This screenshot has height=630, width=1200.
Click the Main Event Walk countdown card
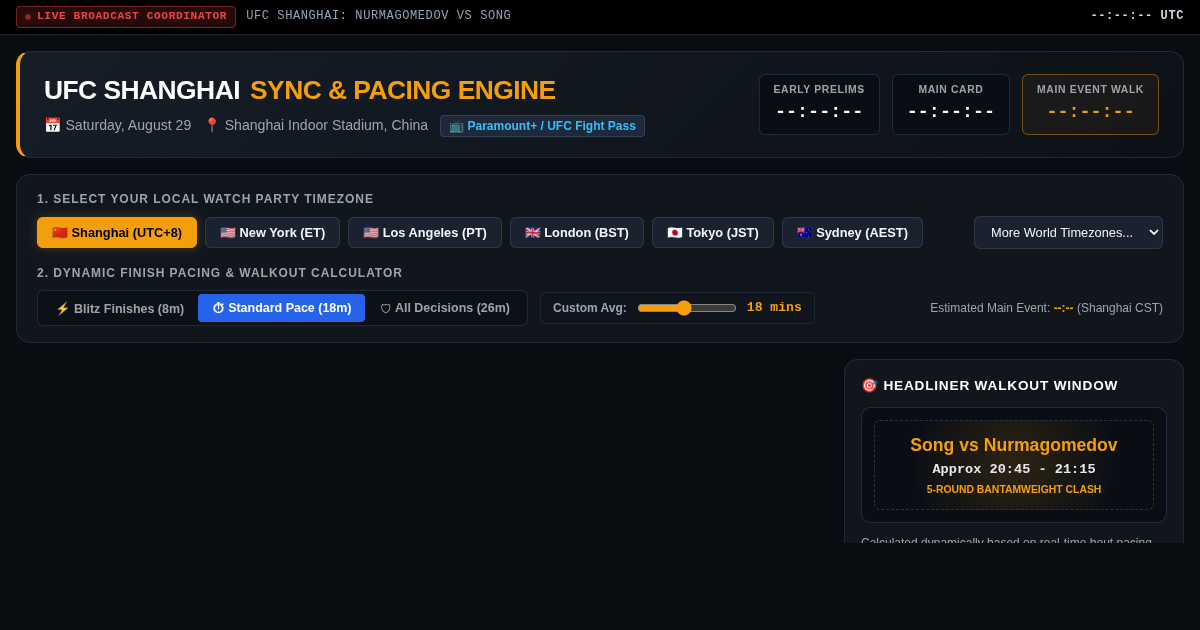1090,104
